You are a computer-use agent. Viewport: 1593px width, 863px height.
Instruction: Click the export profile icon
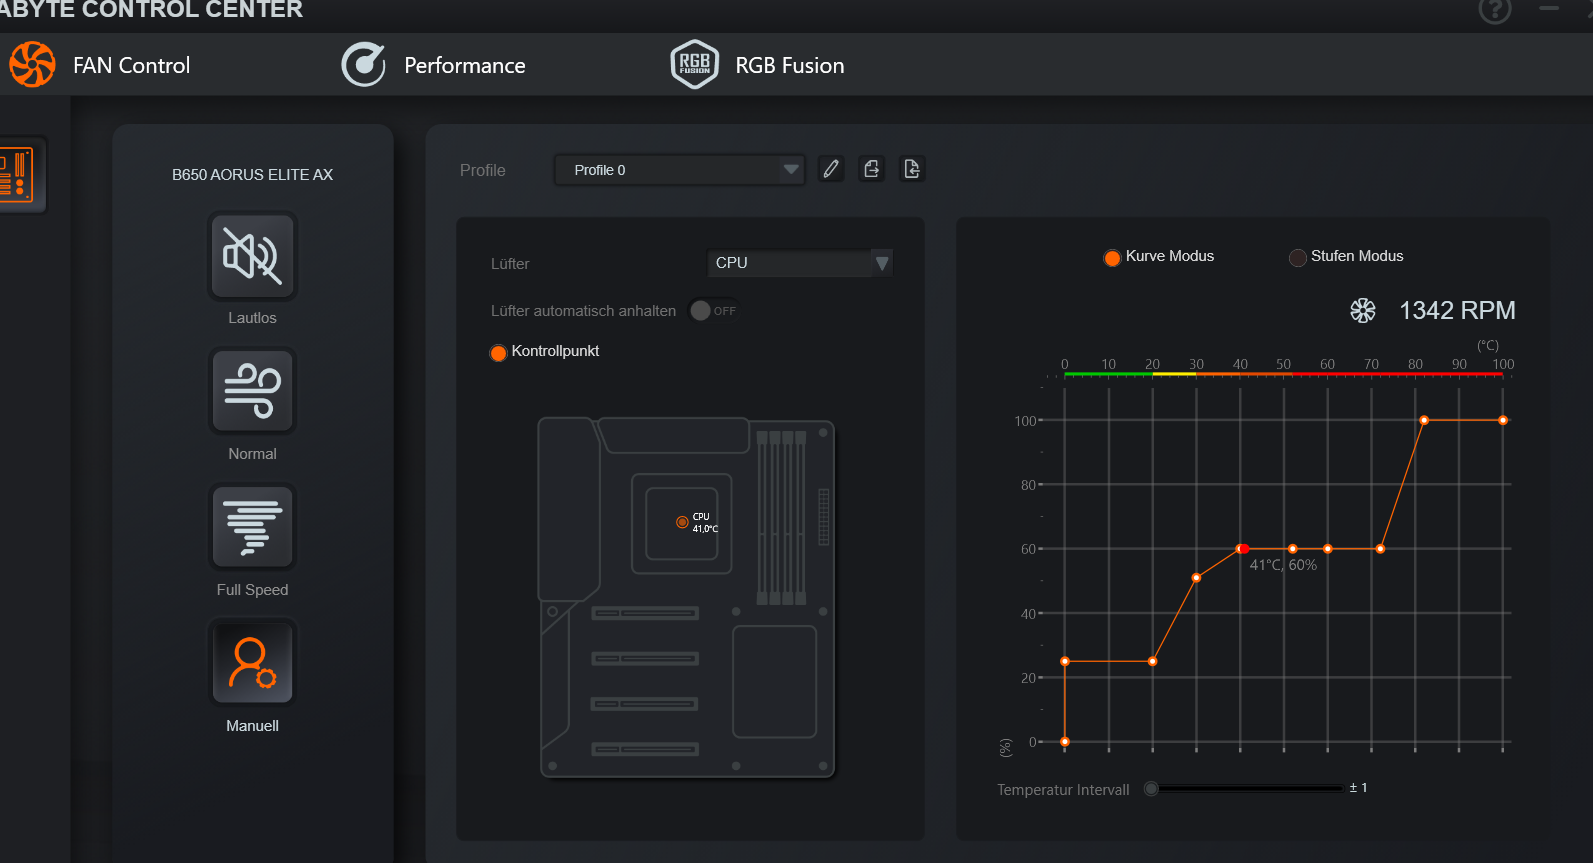[872, 169]
